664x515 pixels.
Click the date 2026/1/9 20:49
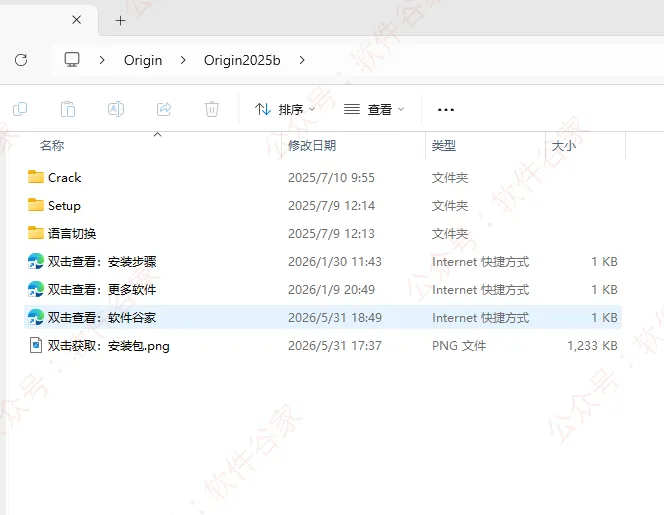click(332, 289)
